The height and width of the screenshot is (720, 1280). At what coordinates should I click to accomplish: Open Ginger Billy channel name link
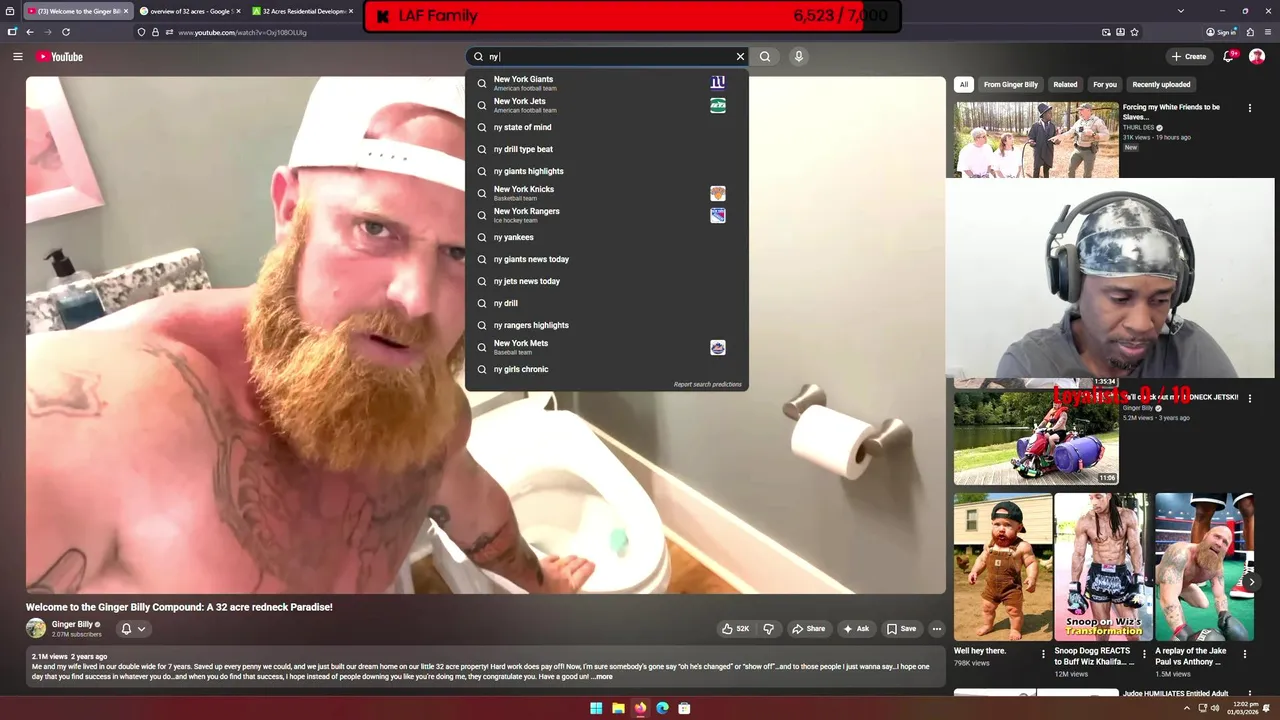[x=72, y=624]
